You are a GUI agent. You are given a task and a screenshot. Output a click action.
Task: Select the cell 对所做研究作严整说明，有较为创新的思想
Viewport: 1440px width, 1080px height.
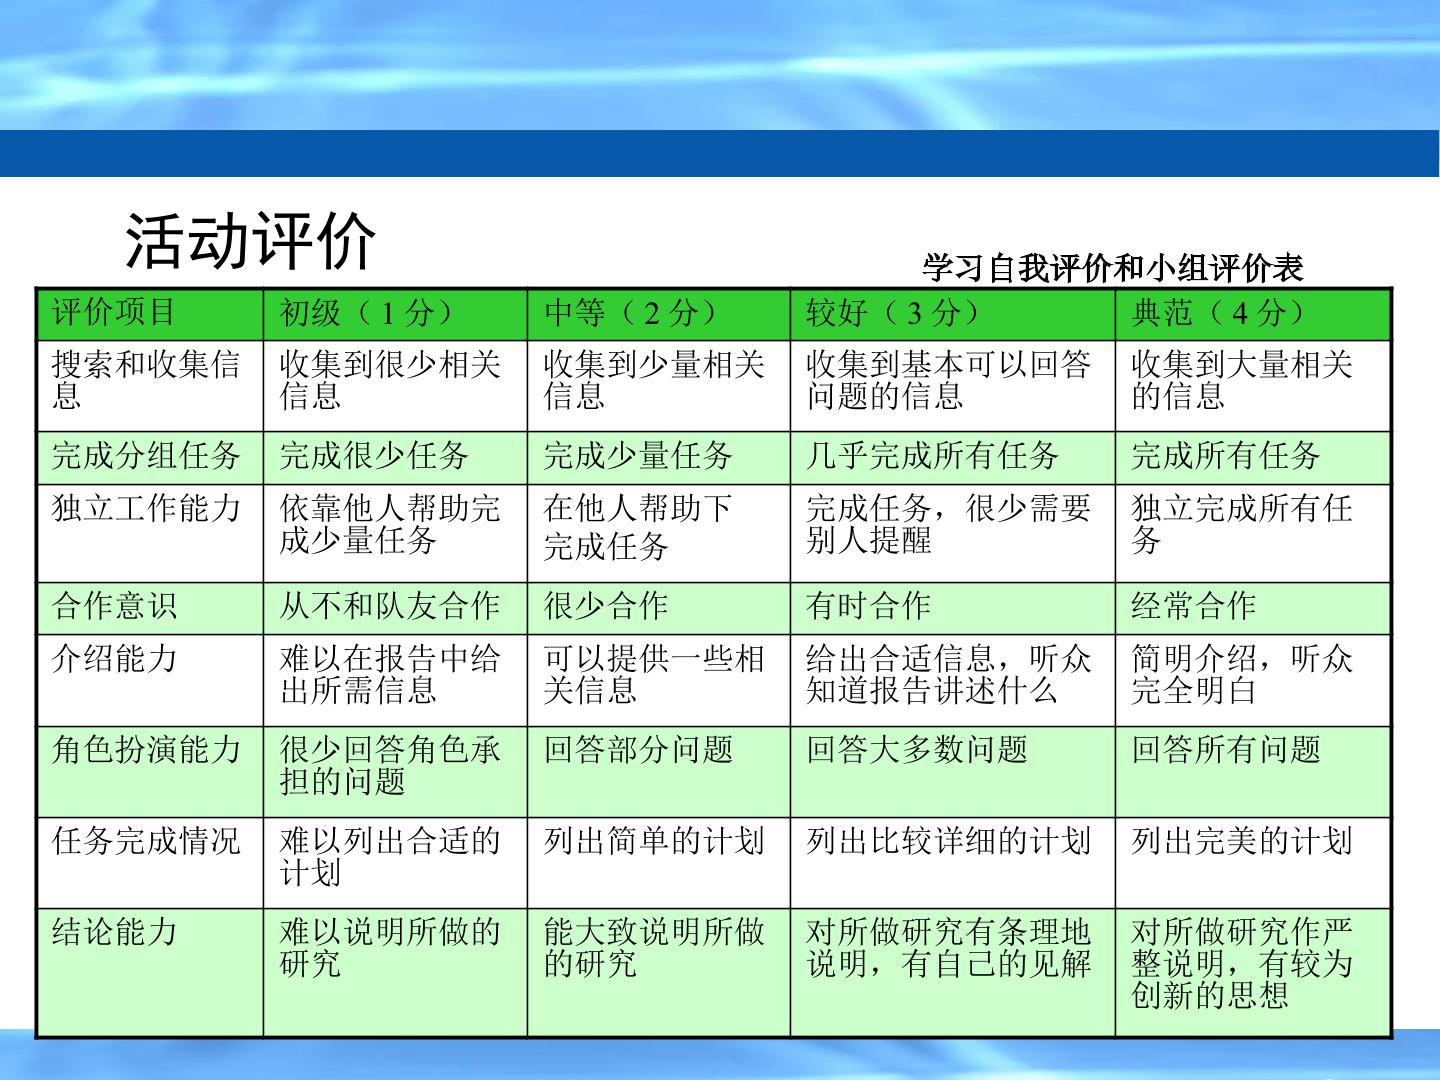[x=1253, y=972]
